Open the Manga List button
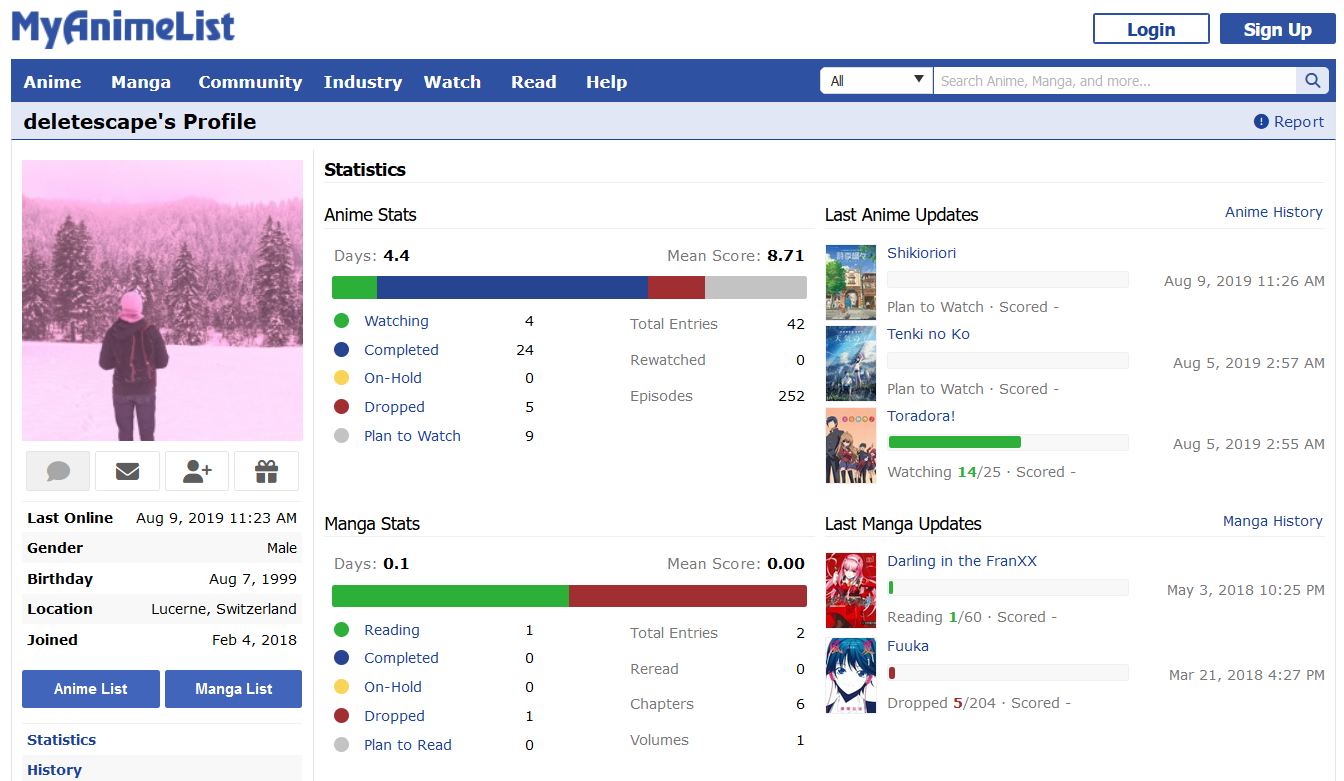This screenshot has height=781, width=1344. click(x=233, y=689)
